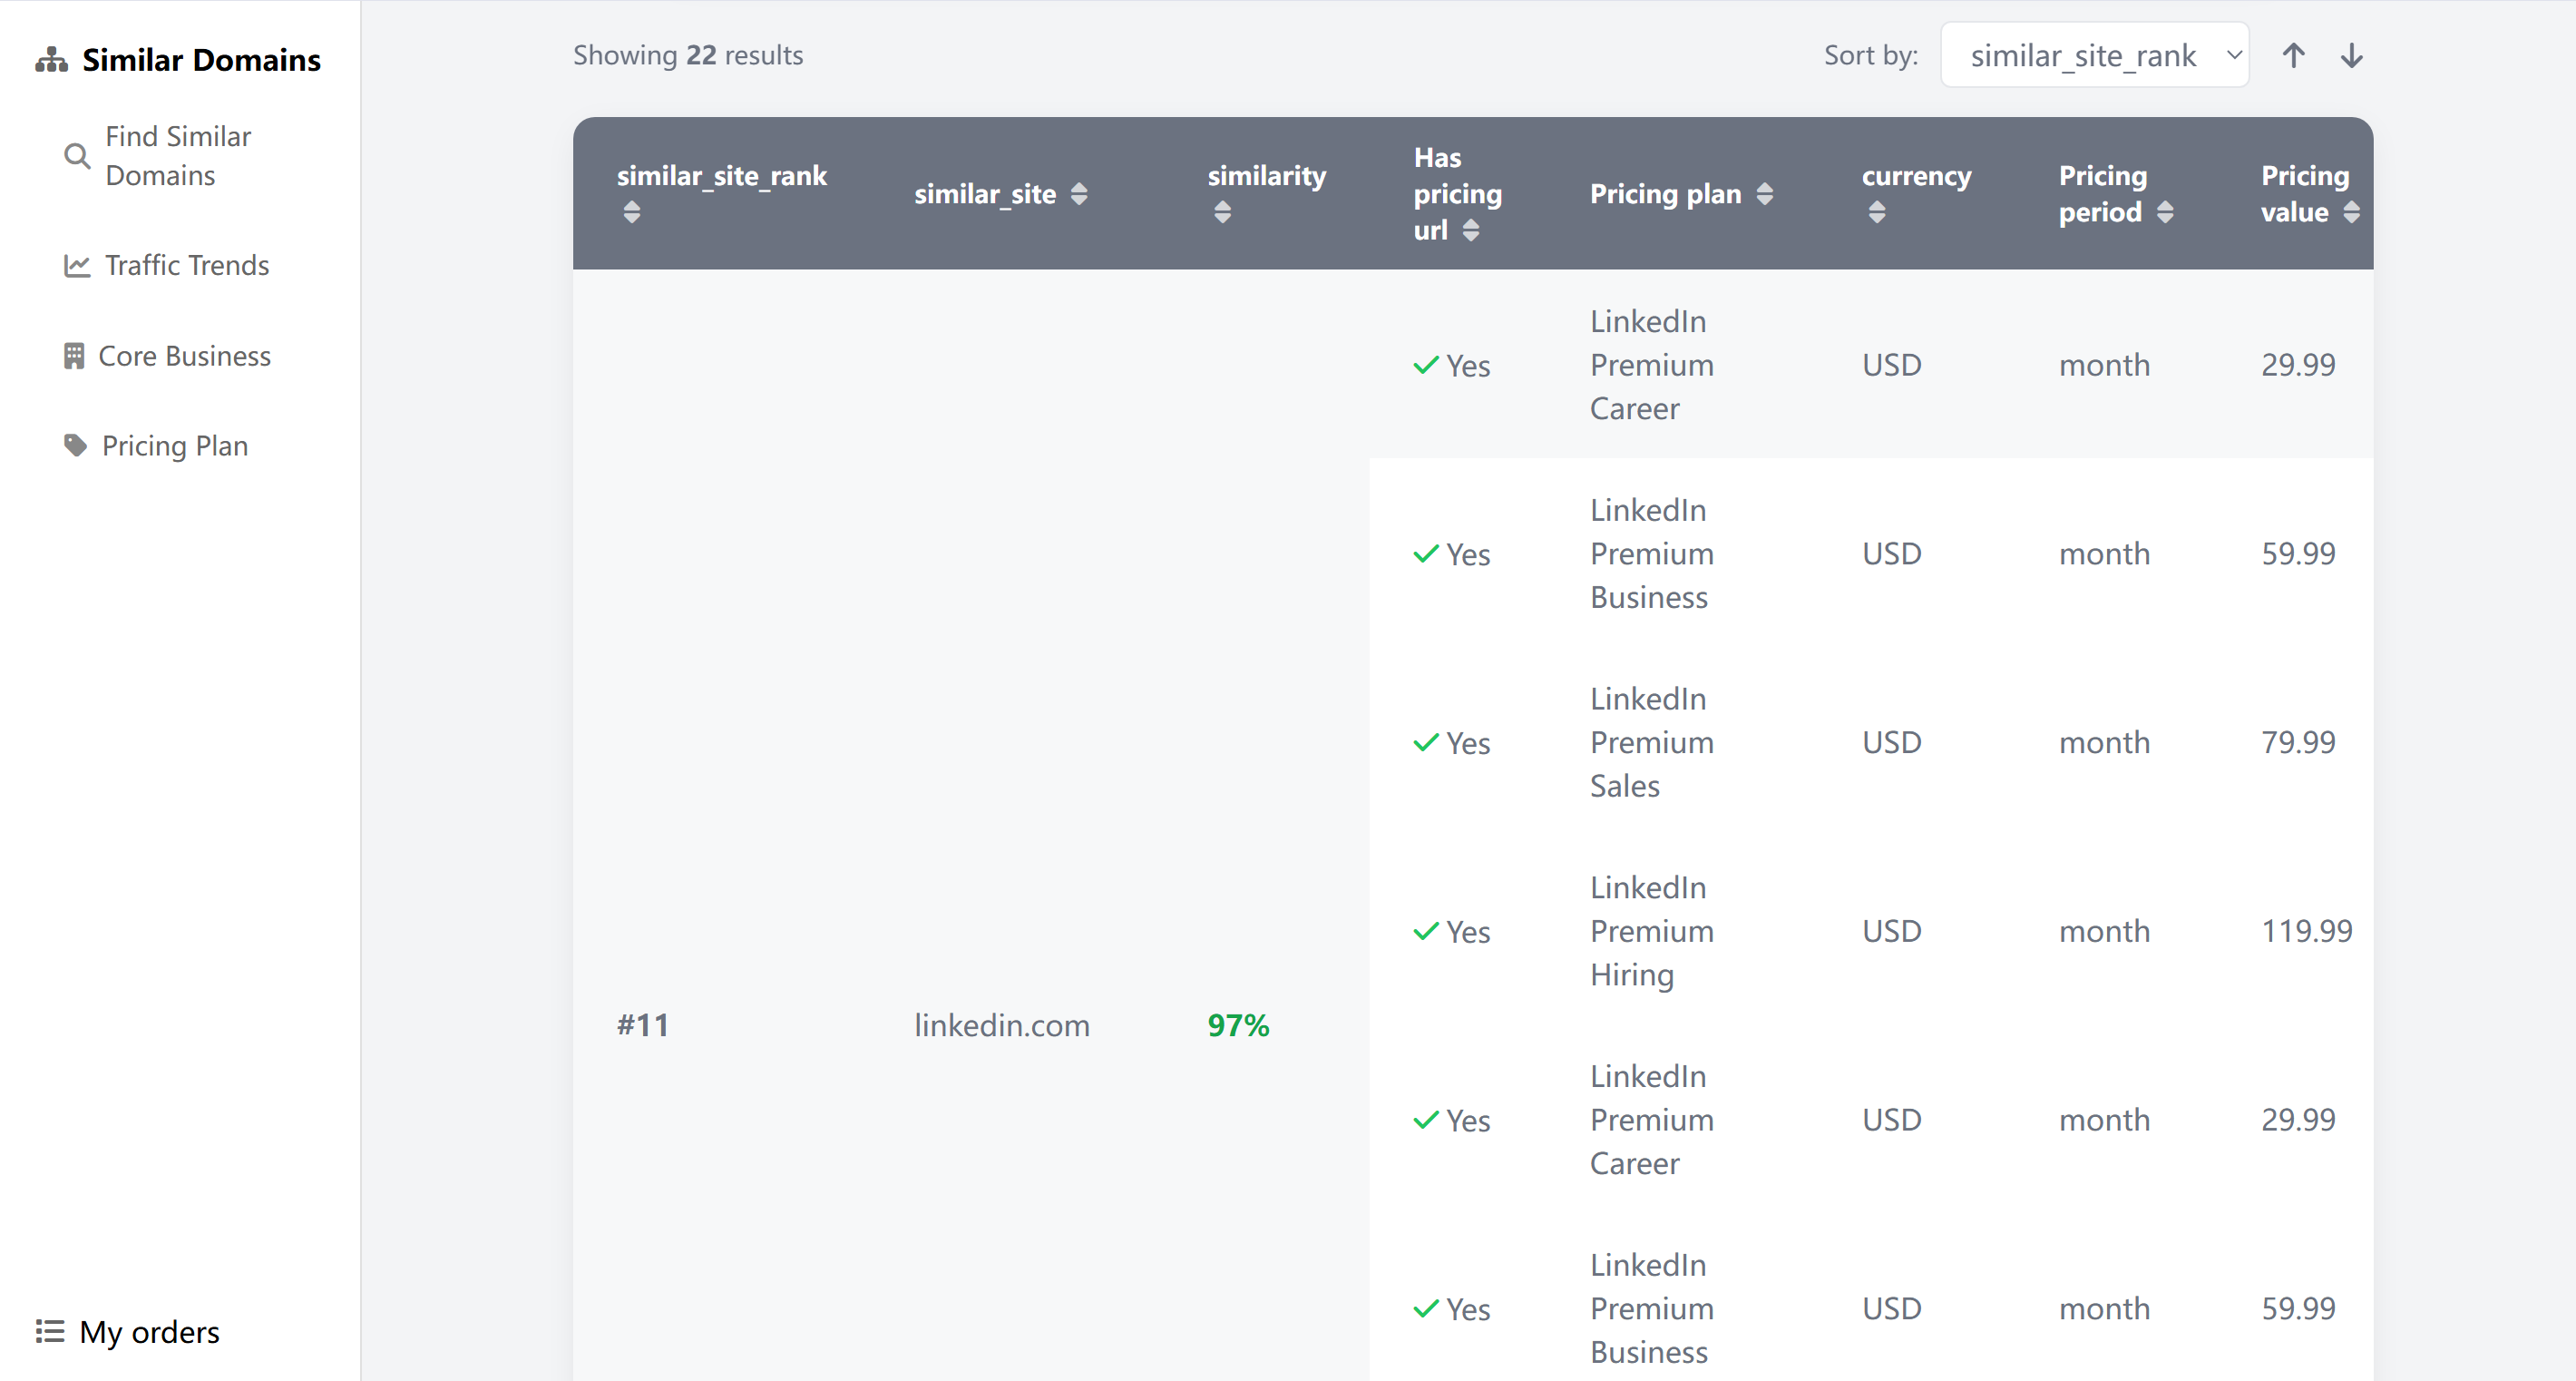
Task: Click the currency column sort arrows
Action: [1876, 212]
